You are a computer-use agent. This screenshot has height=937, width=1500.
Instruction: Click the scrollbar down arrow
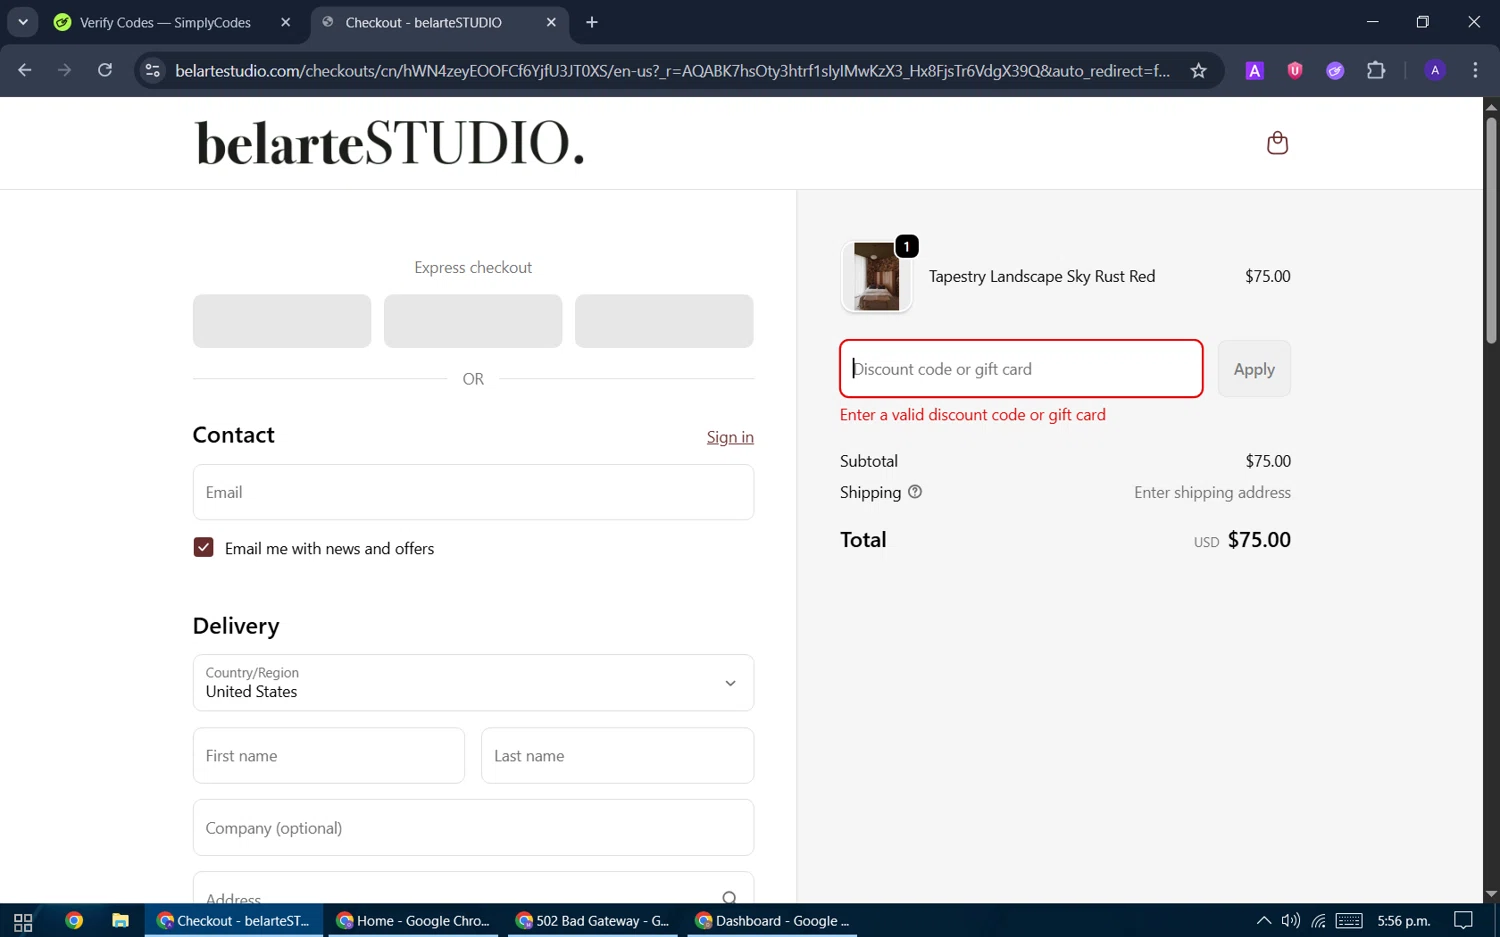(x=1491, y=894)
